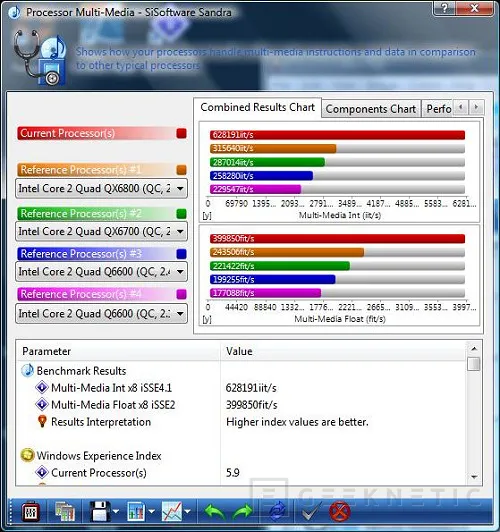
Task: Click the Sandra app icon in the title bar
Action: coord(14,12)
